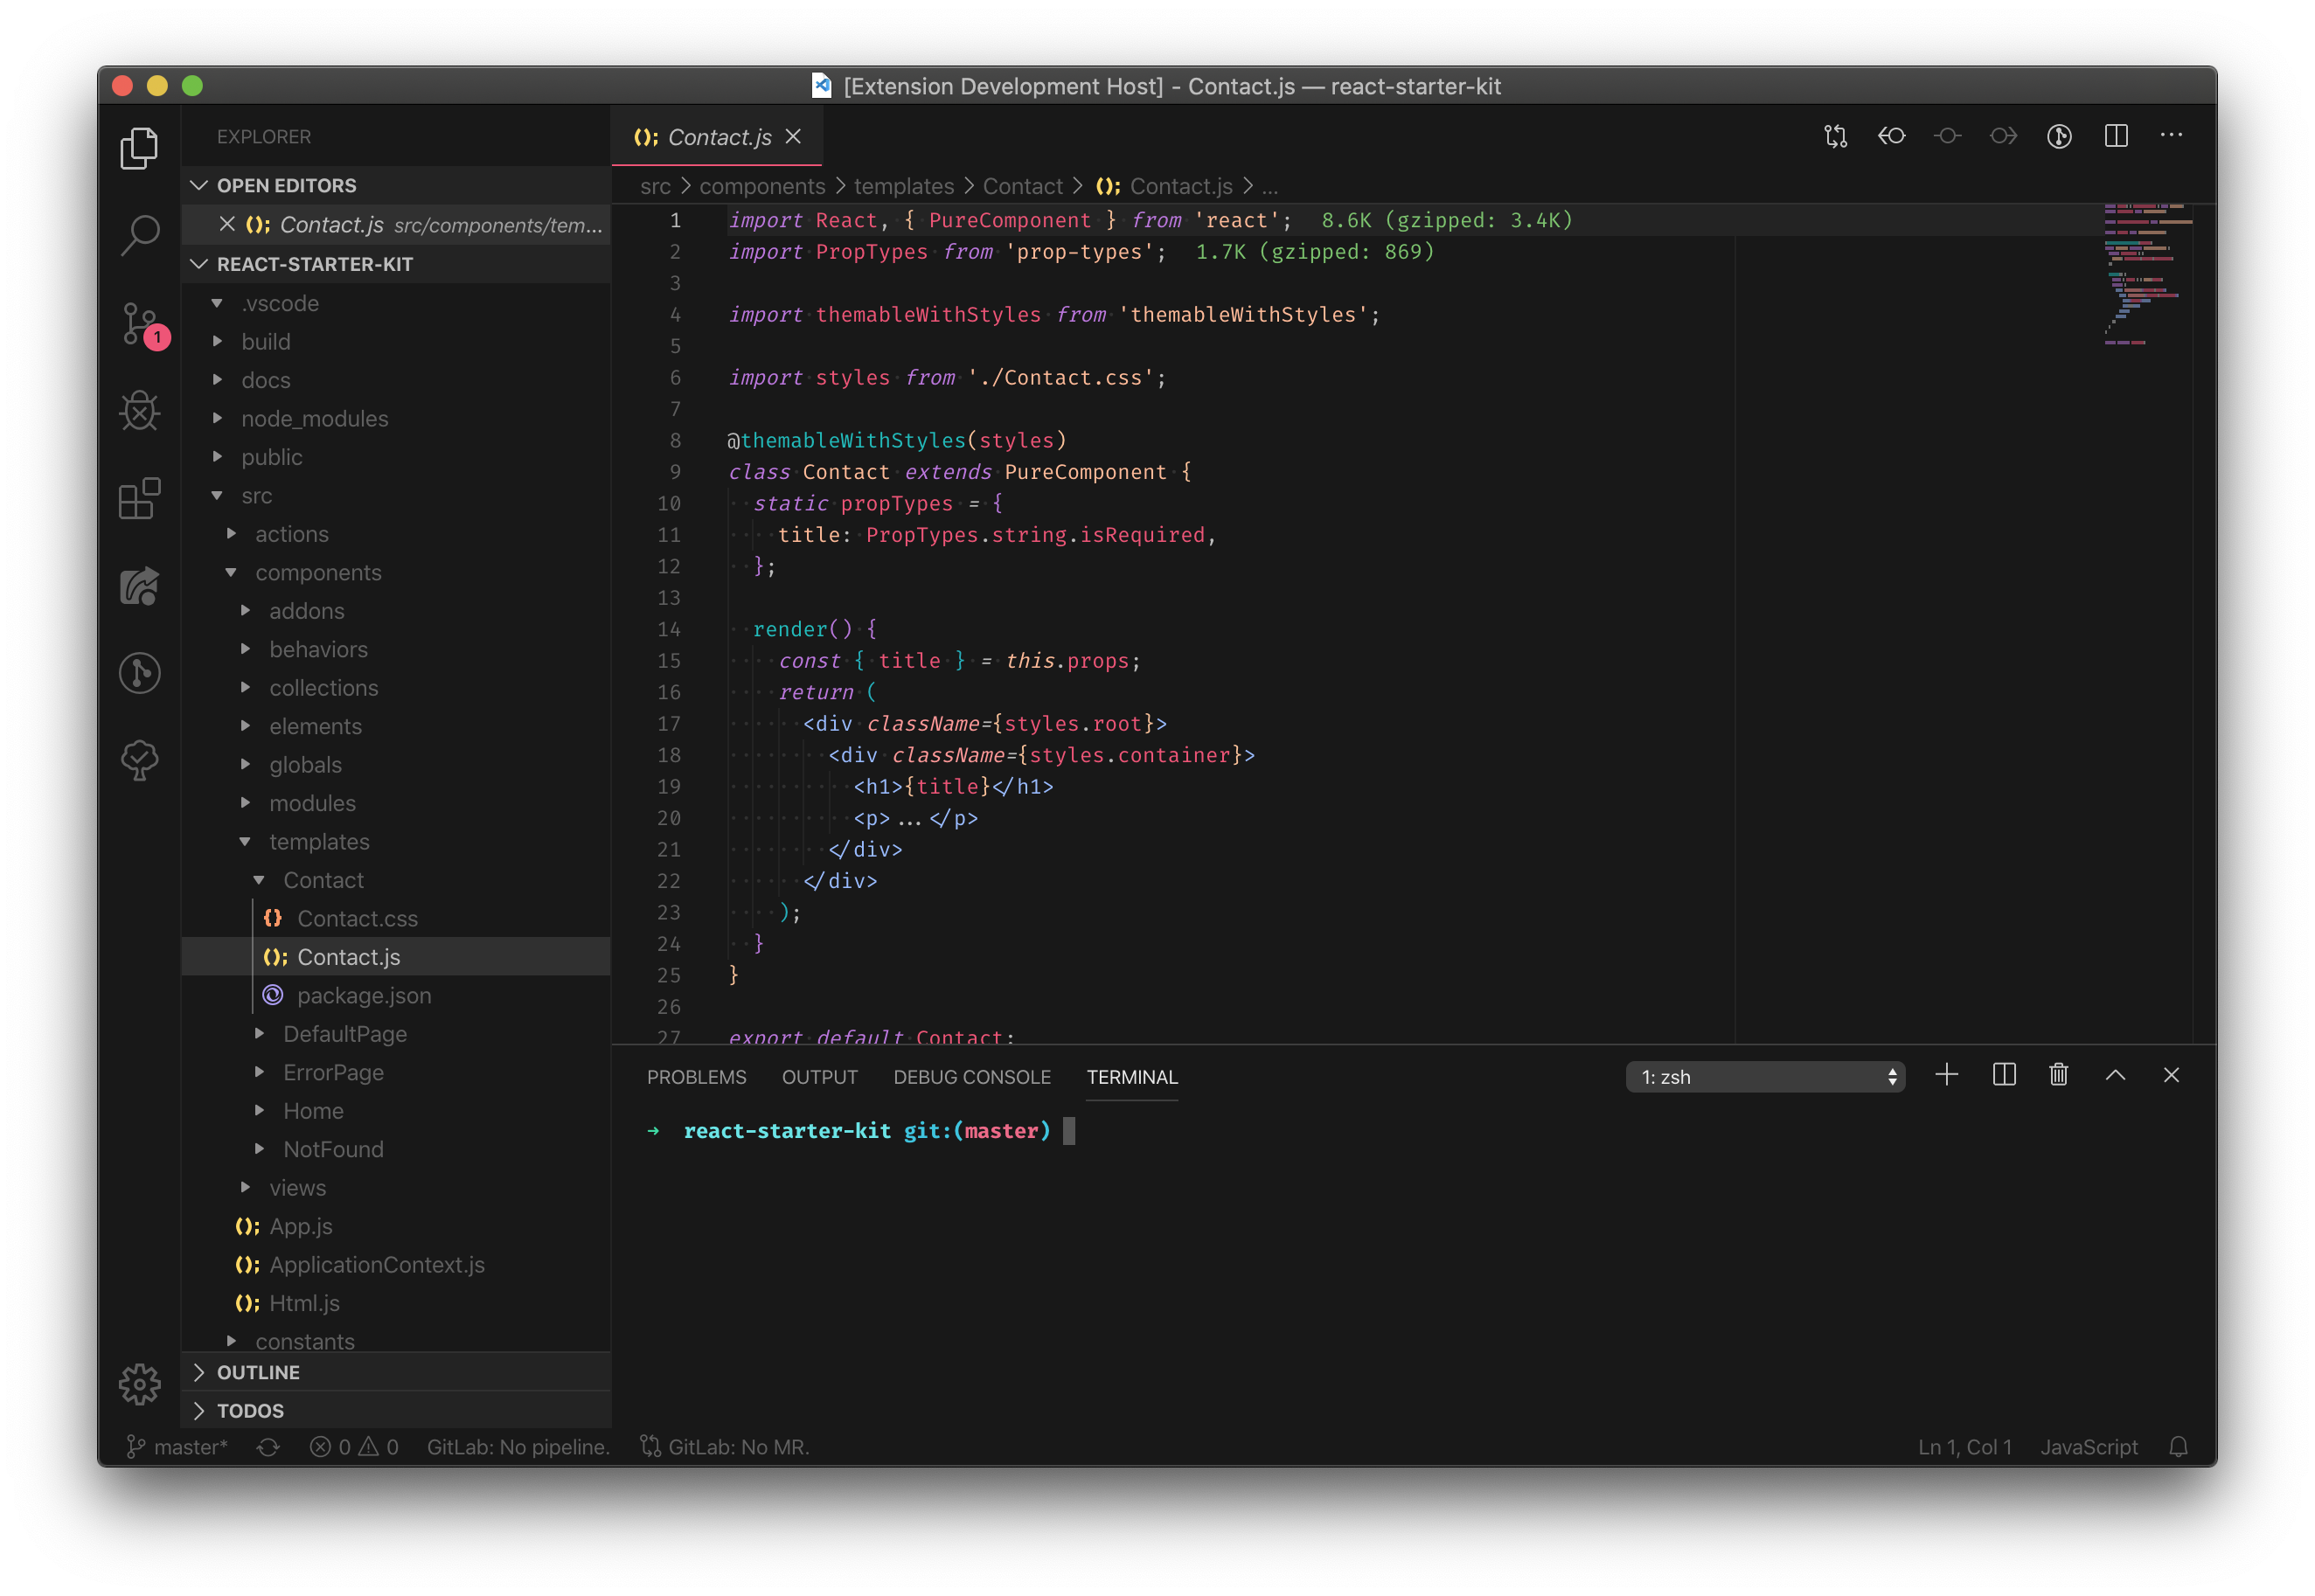Add a new terminal with plus icon
Screen dimensions: 2315x1596
(x=1946, y=1075)
